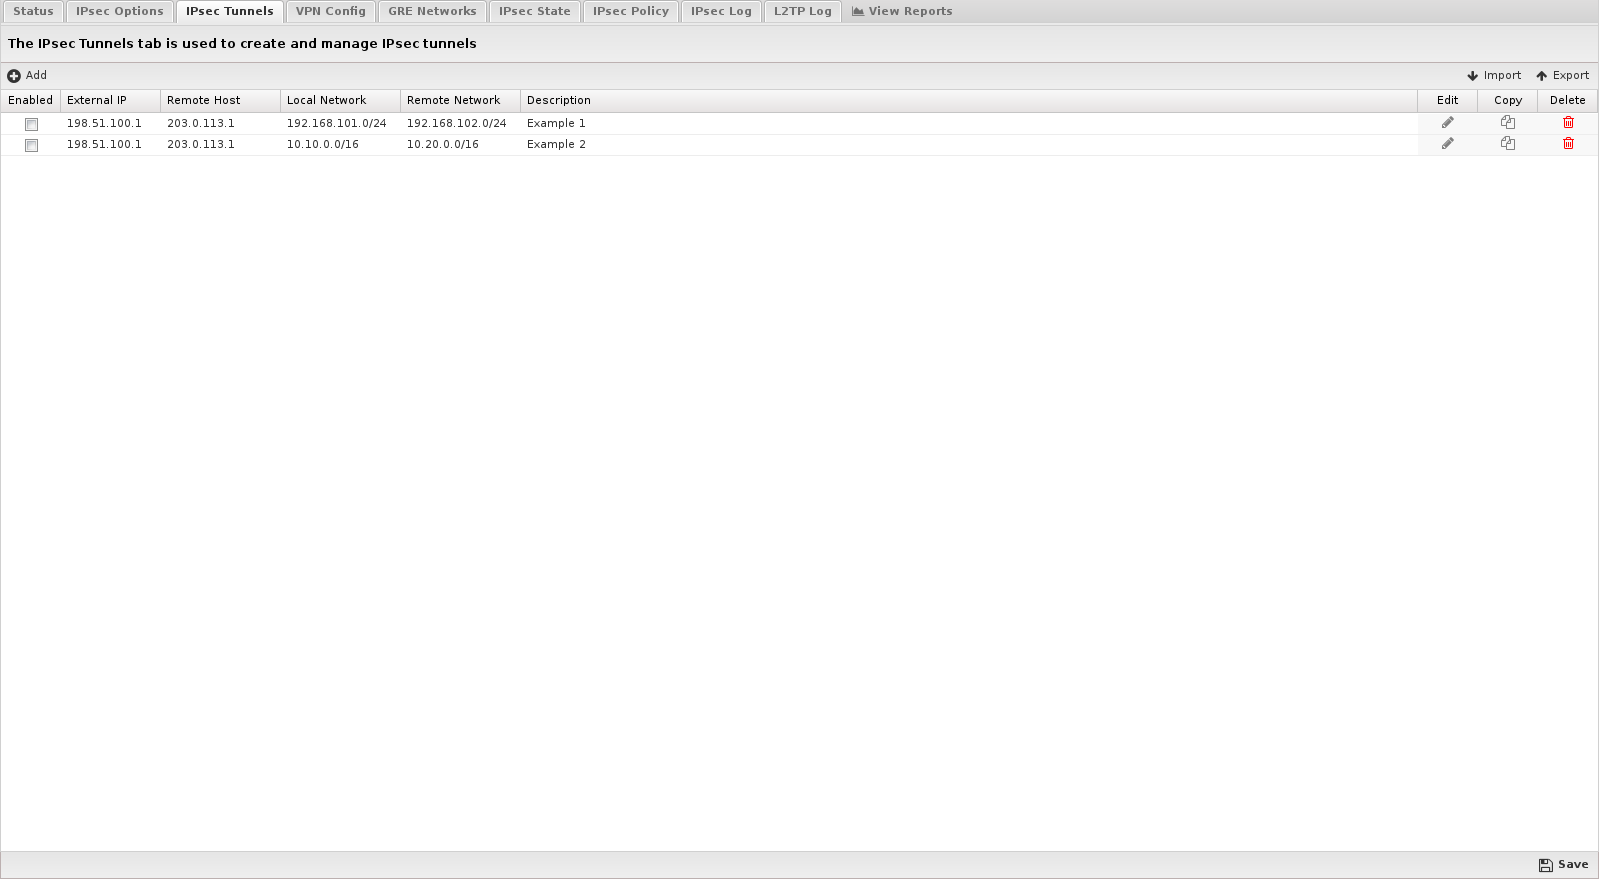Open View Reports
The width and height of the screenshot is (1599, 879).
tap(902, 12)
